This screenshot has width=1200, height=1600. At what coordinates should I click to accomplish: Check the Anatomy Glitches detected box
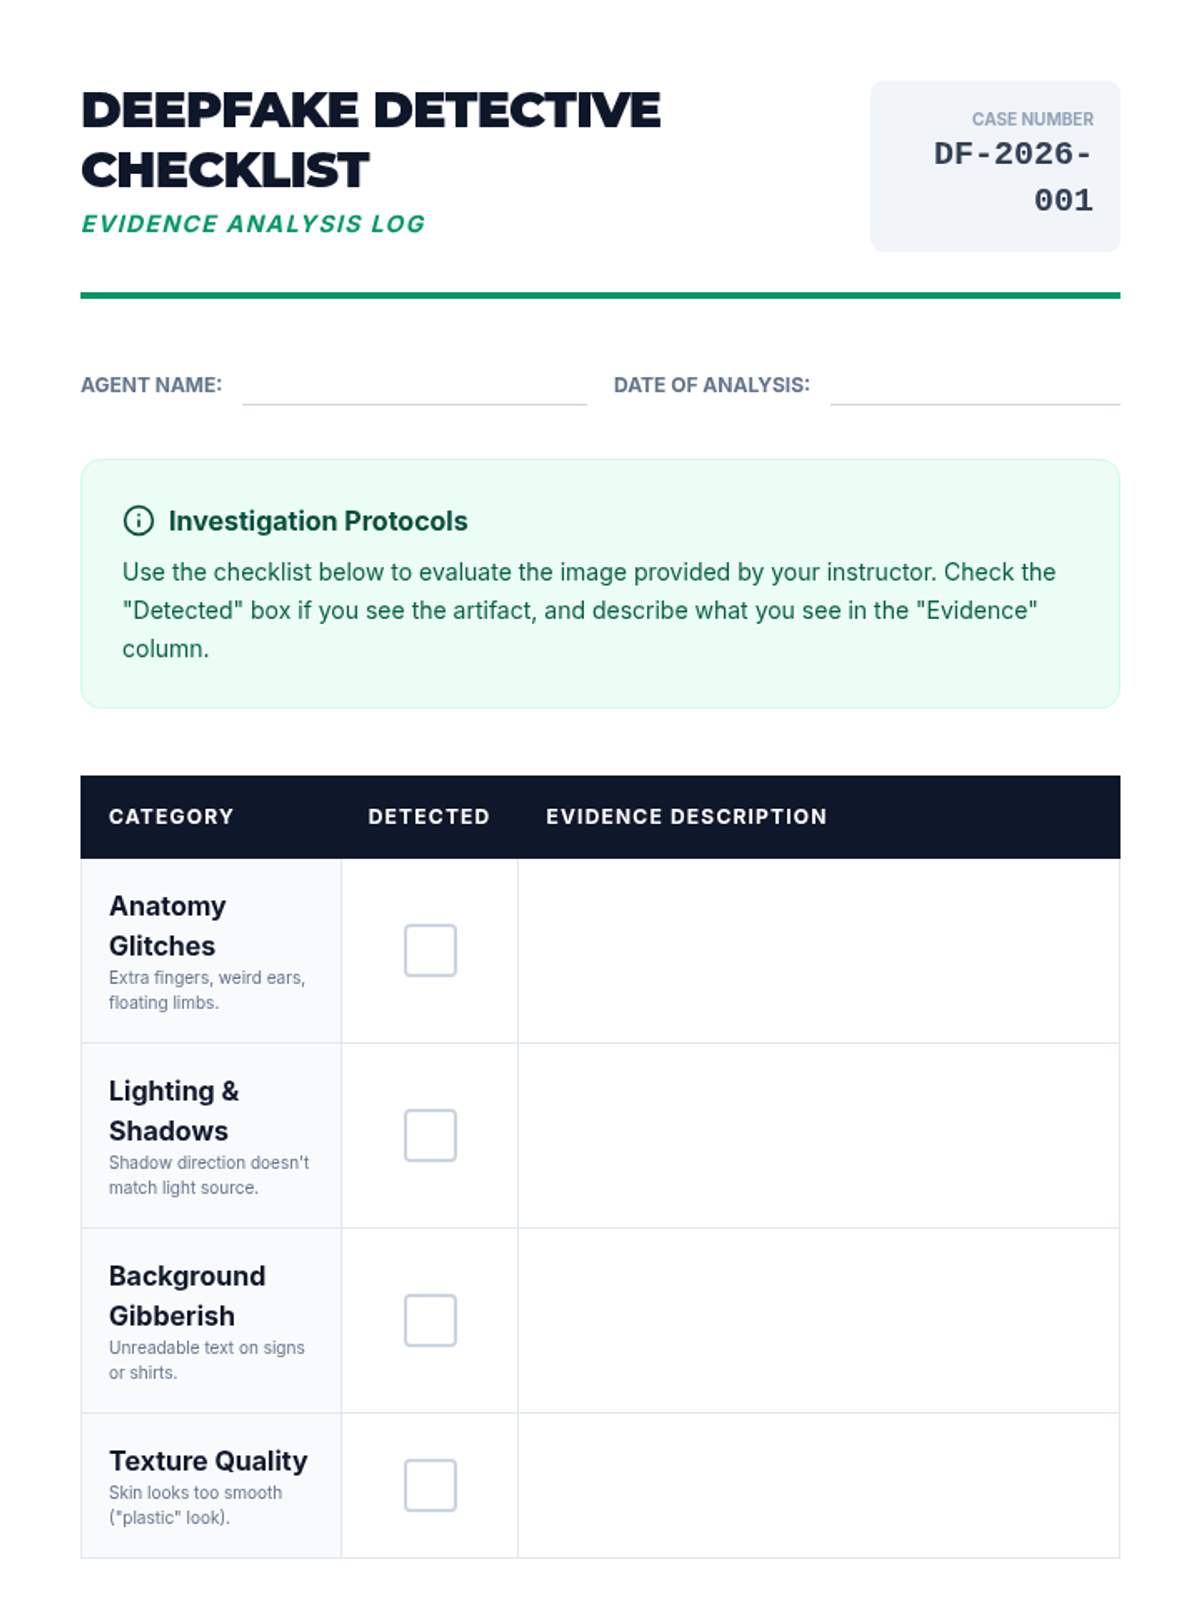click(430, 950)
